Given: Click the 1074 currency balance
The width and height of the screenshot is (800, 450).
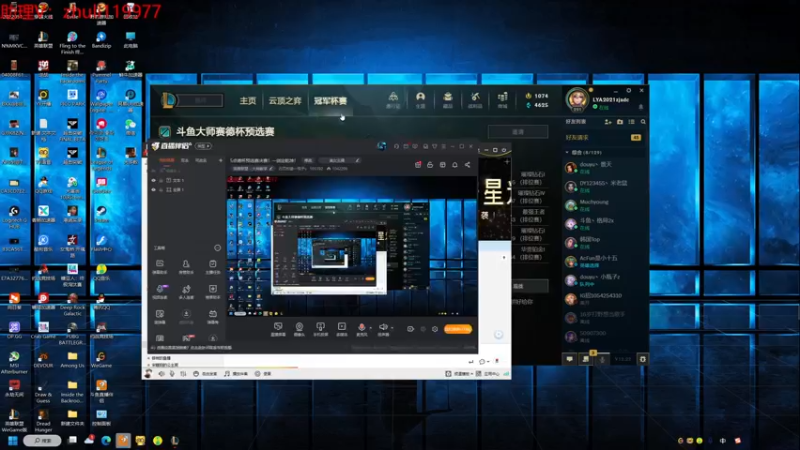Looking at the screenshot, I should pyautogui.click(x=537, y=95).
